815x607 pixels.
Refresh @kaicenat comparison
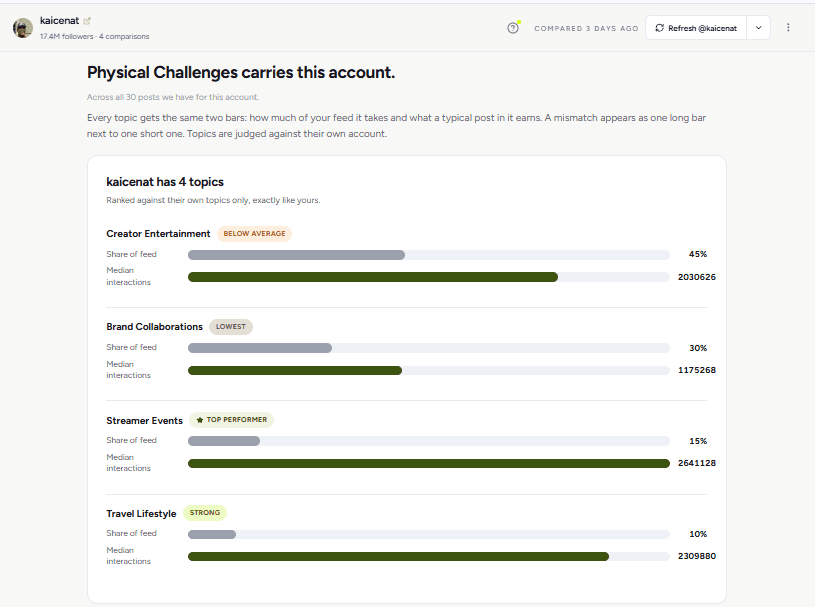coord(696,28)
